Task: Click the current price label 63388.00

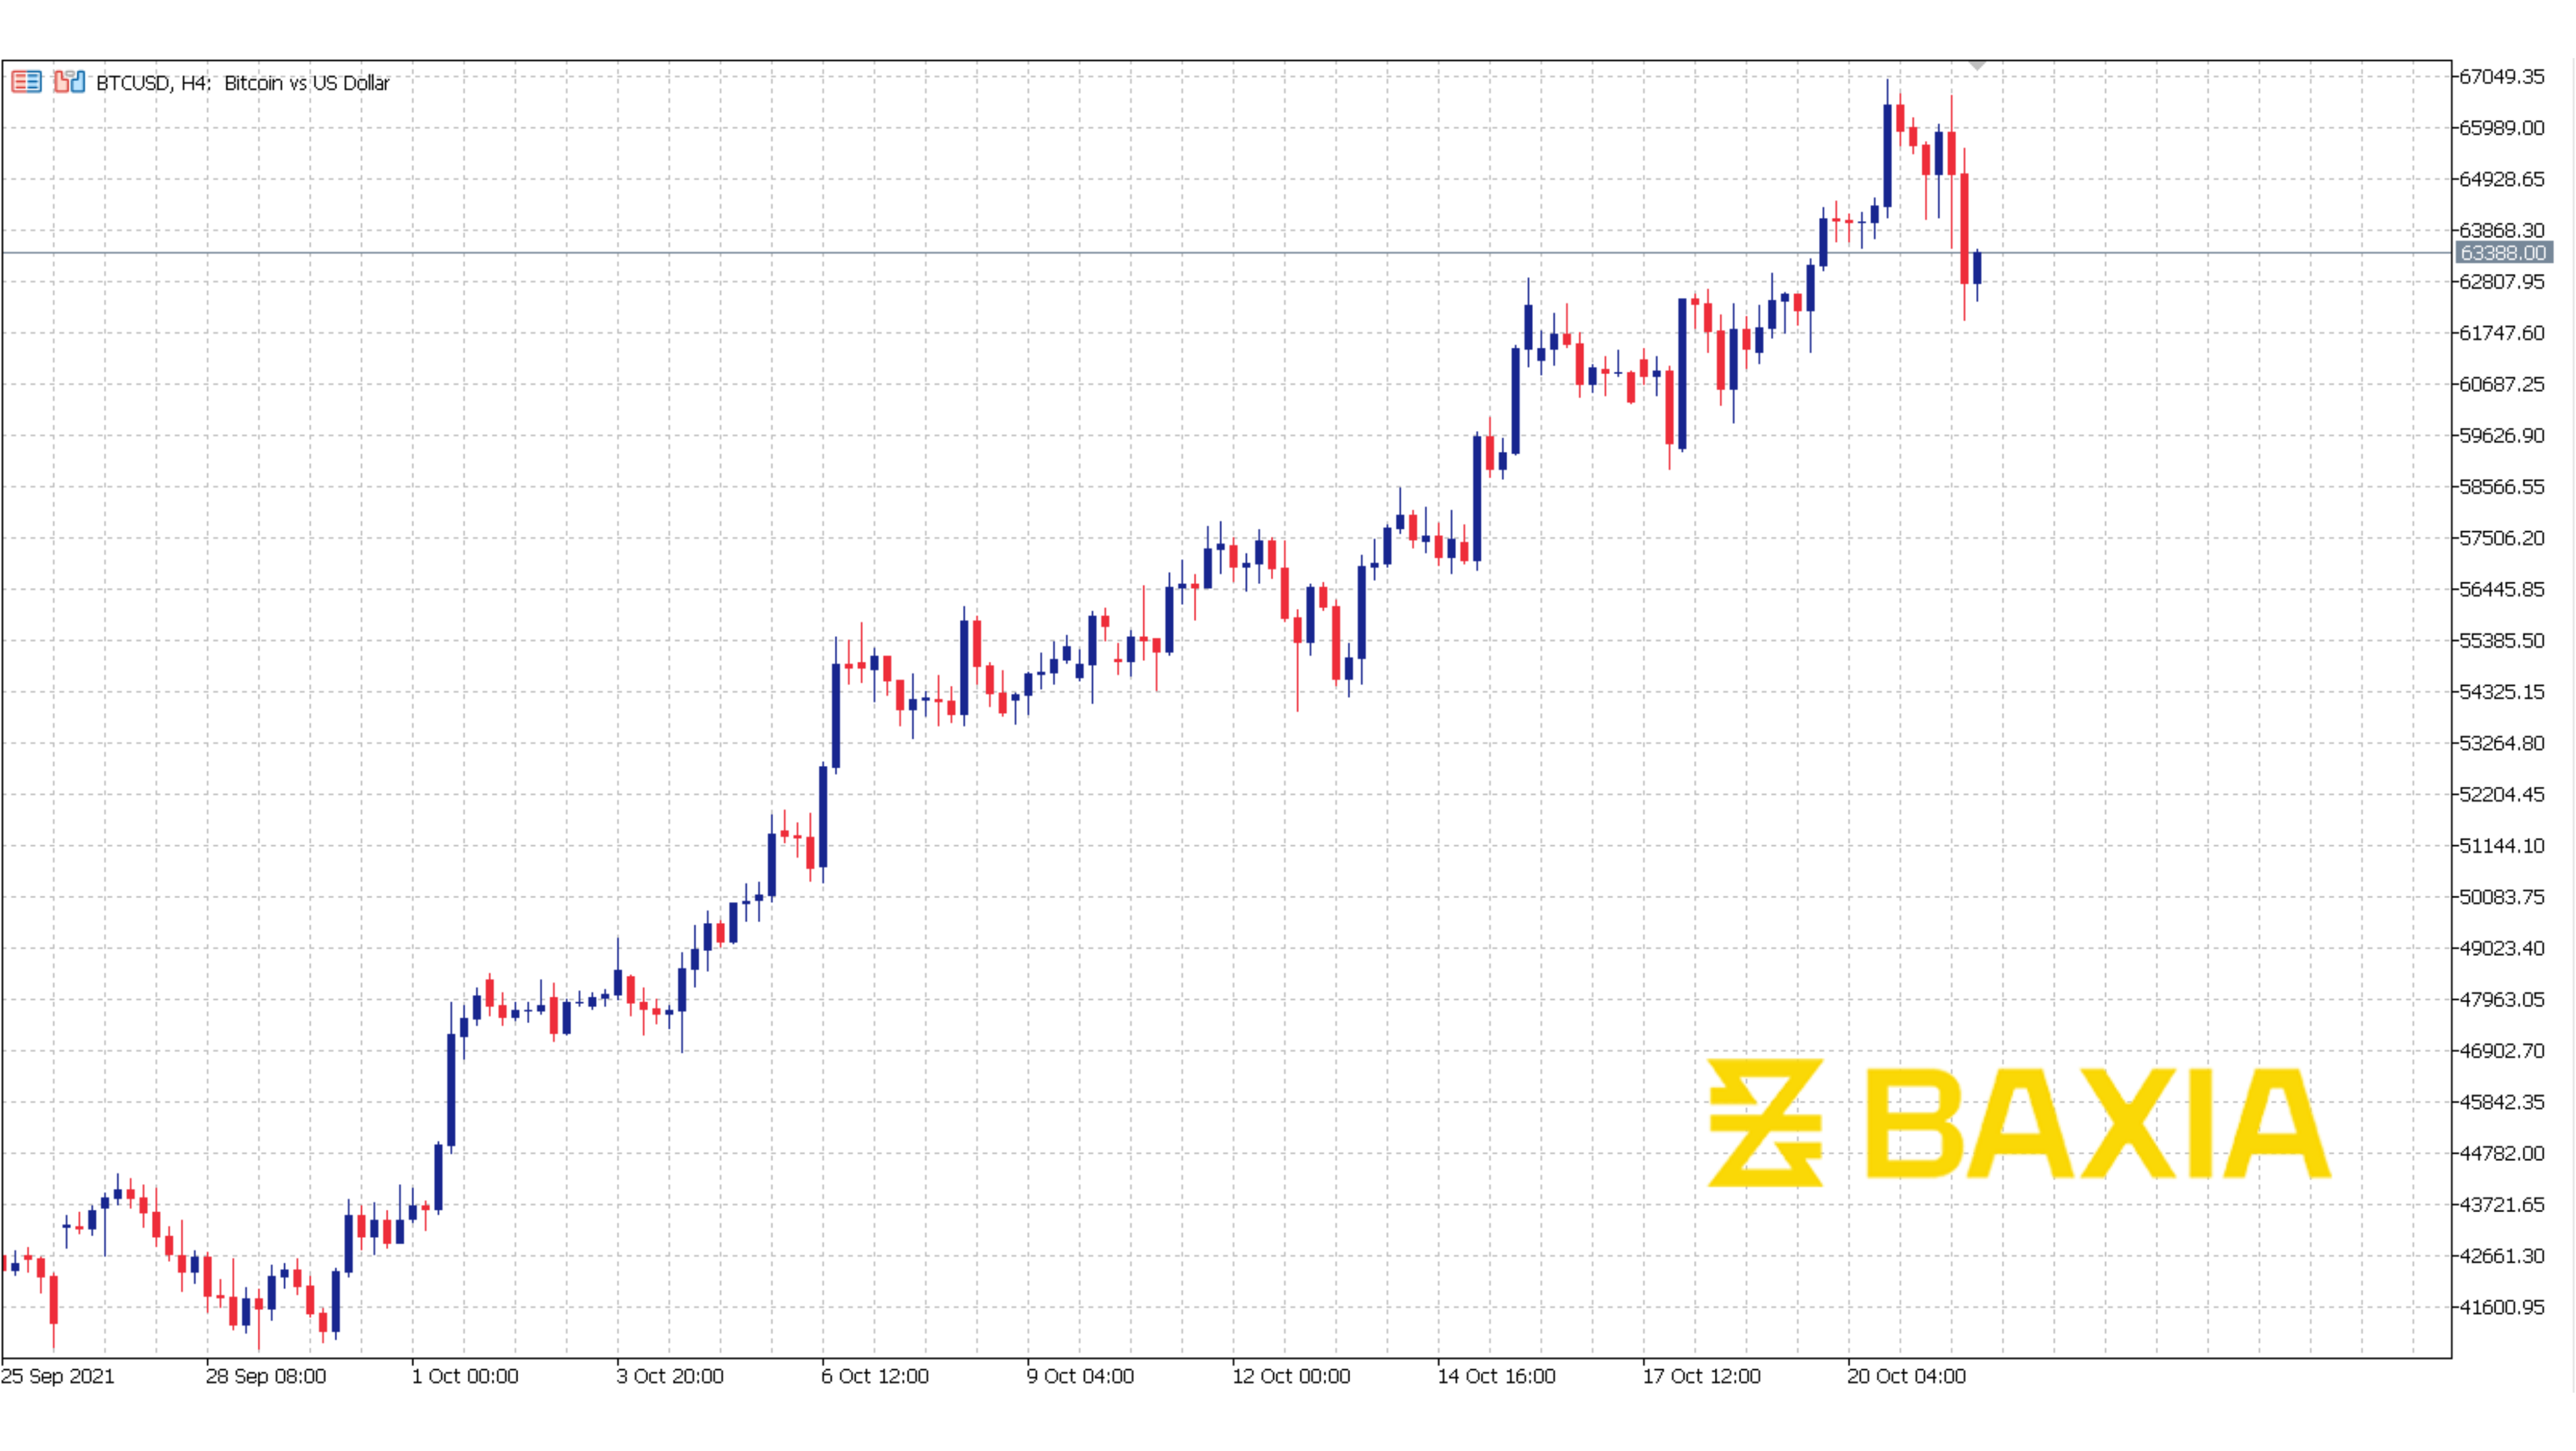Action: pos(2503,253)
